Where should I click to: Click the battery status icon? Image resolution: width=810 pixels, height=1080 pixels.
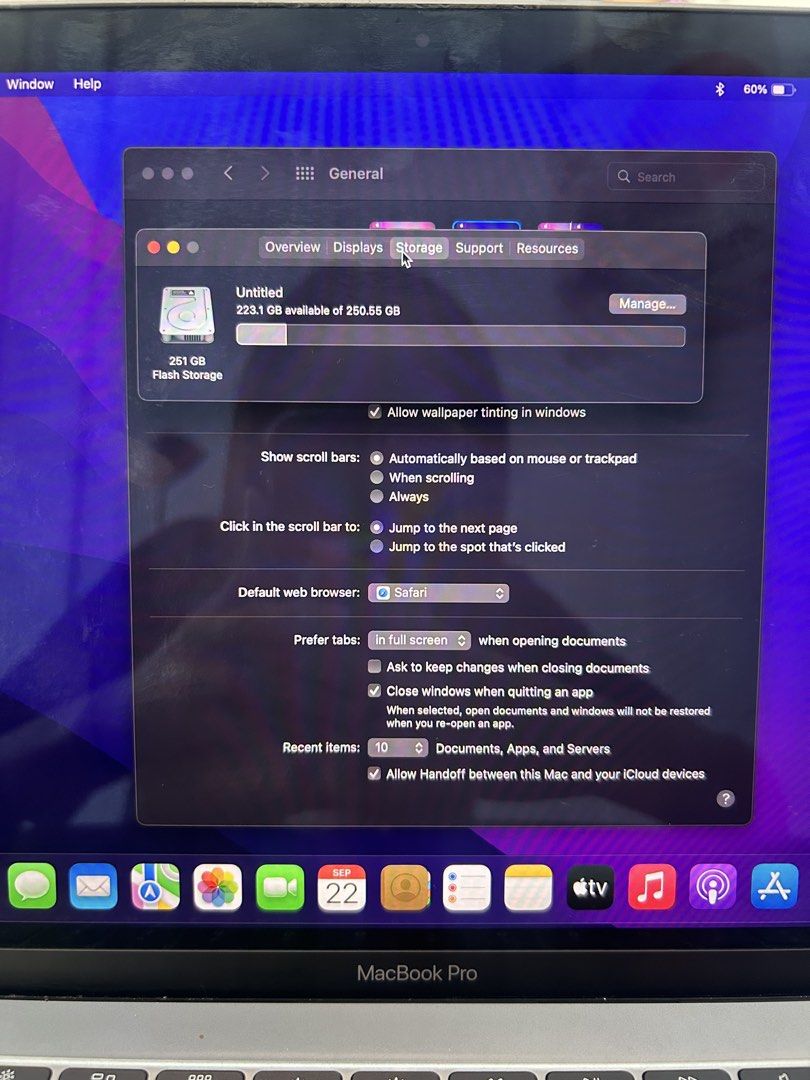tap(783, 90)
